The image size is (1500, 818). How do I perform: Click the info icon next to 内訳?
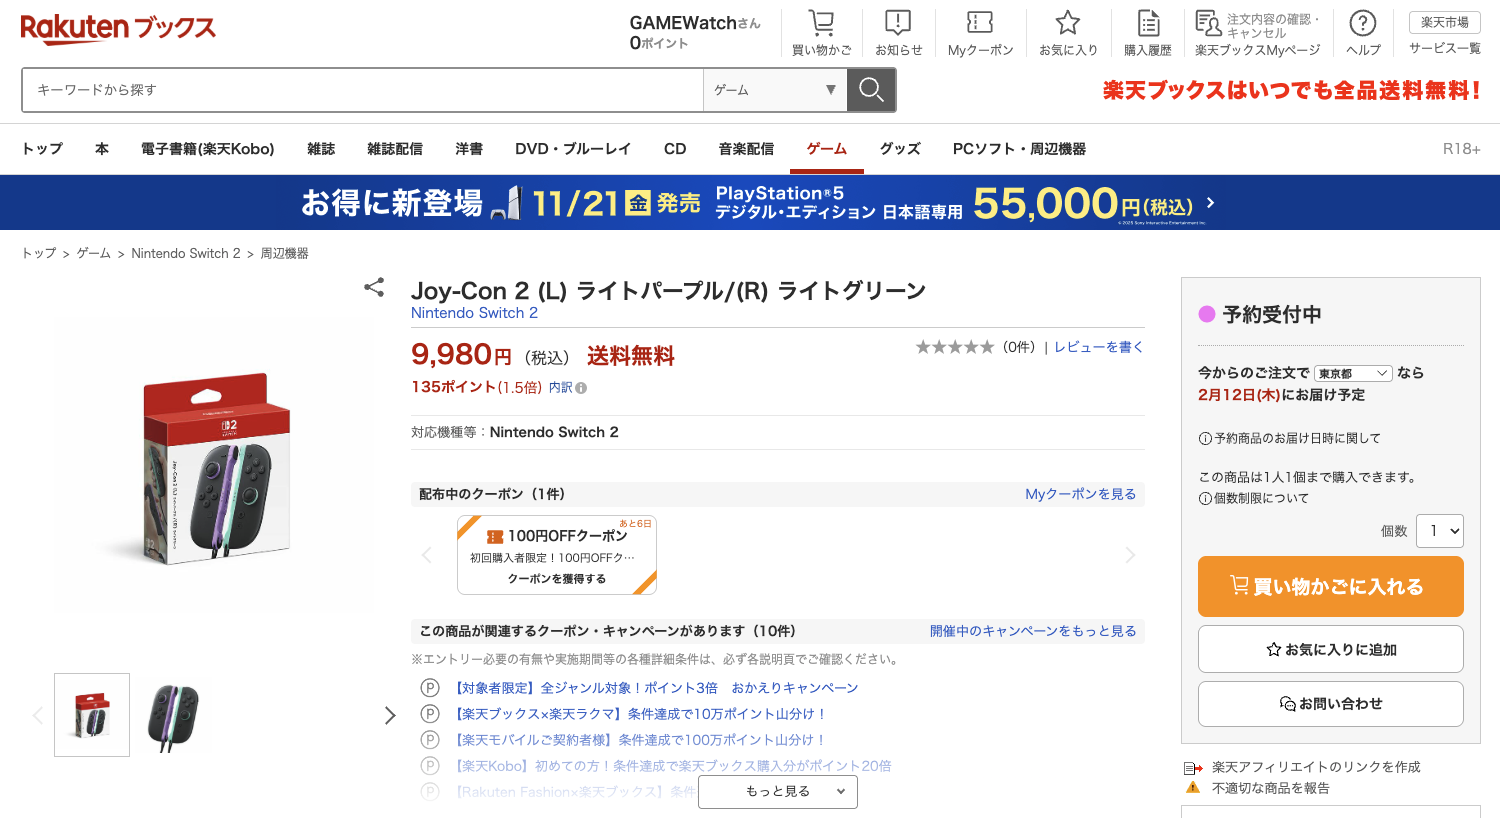point(581,388)
